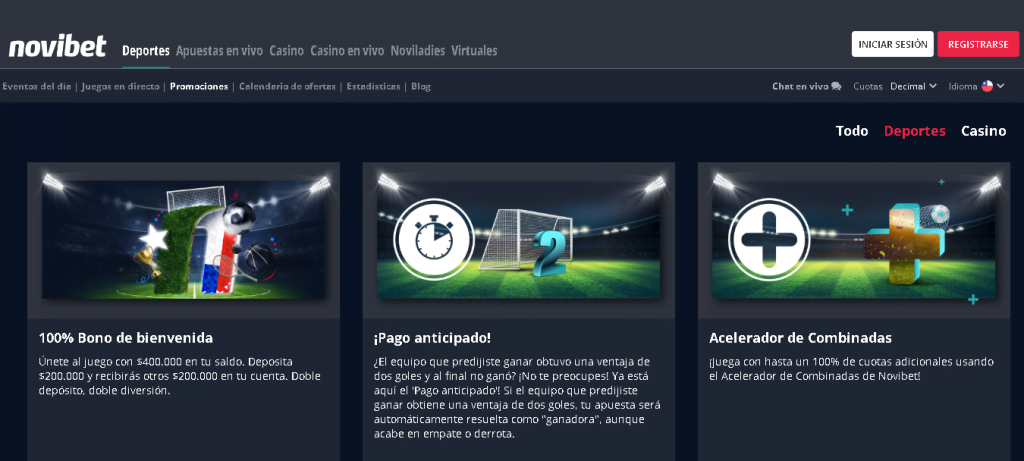Image resolution: width=1024 pixels, height=461 pixels.
Task: Open the Noviladies menu item
Action: pyautogui.click(x=418, y=50)
